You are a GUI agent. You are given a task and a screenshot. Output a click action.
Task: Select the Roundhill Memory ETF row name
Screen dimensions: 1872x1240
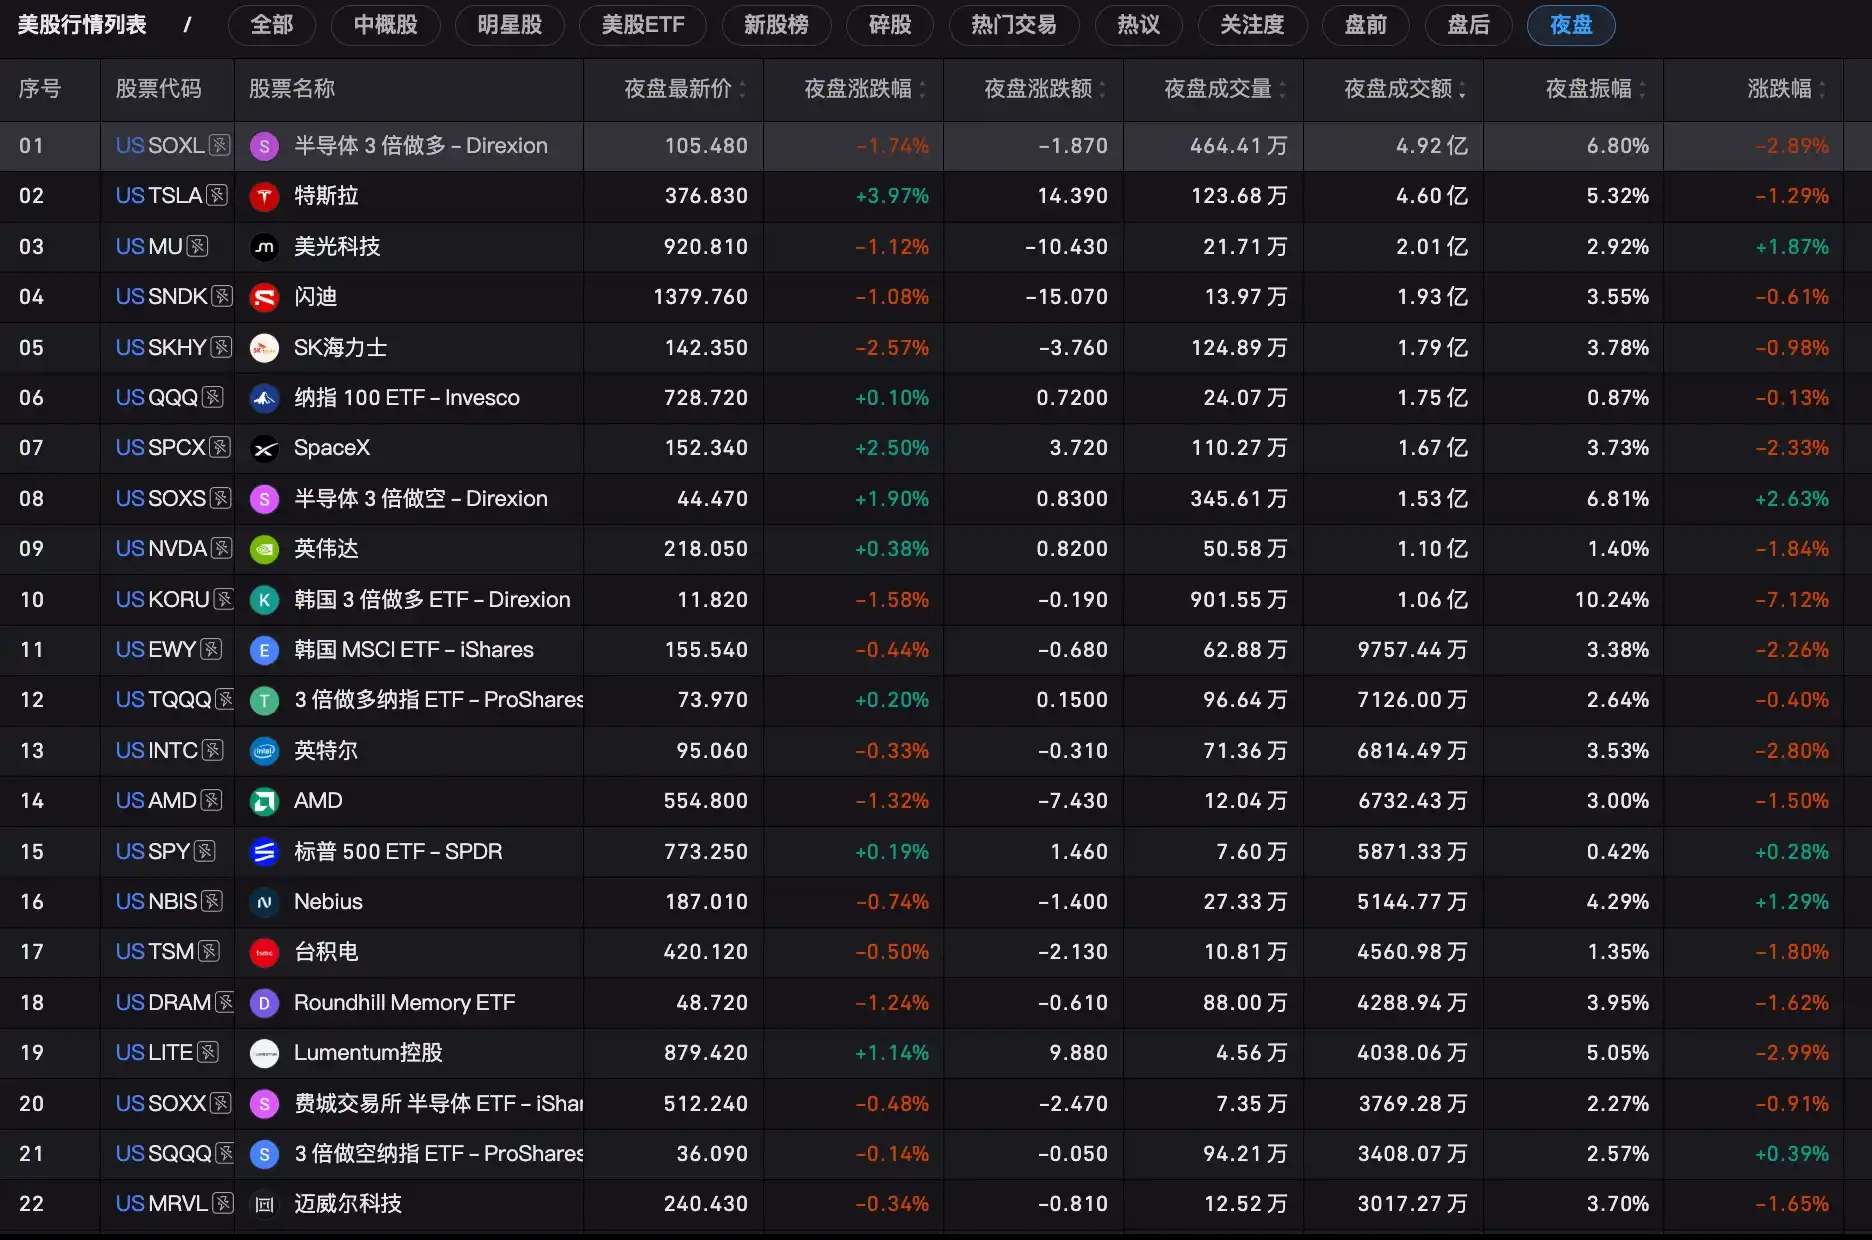point(405,1002)
